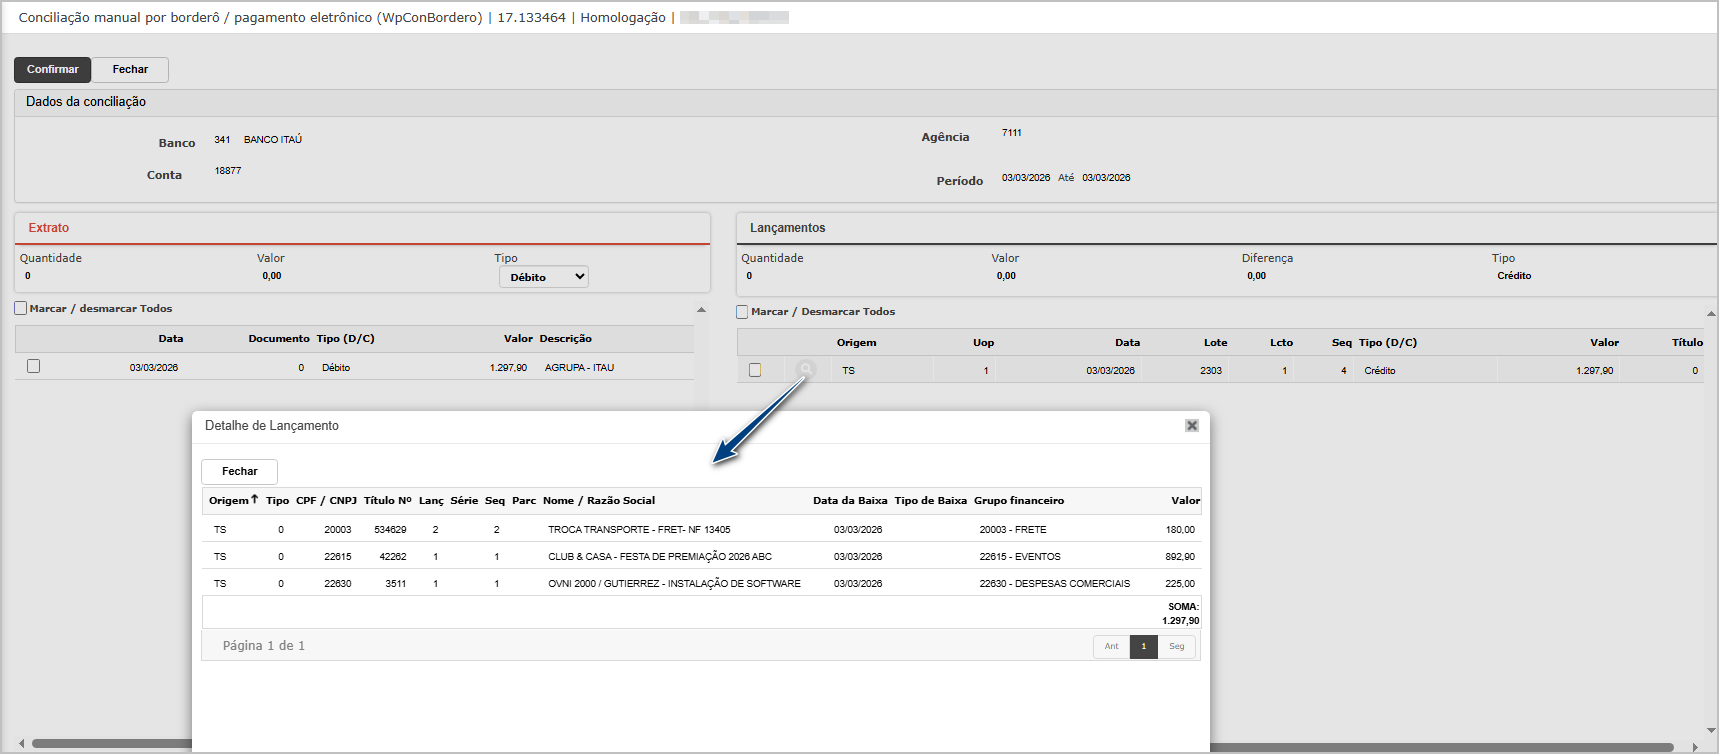
Task: Click the scroll-up arrow in Lançamentos panel
Action: click(1711, 314)
